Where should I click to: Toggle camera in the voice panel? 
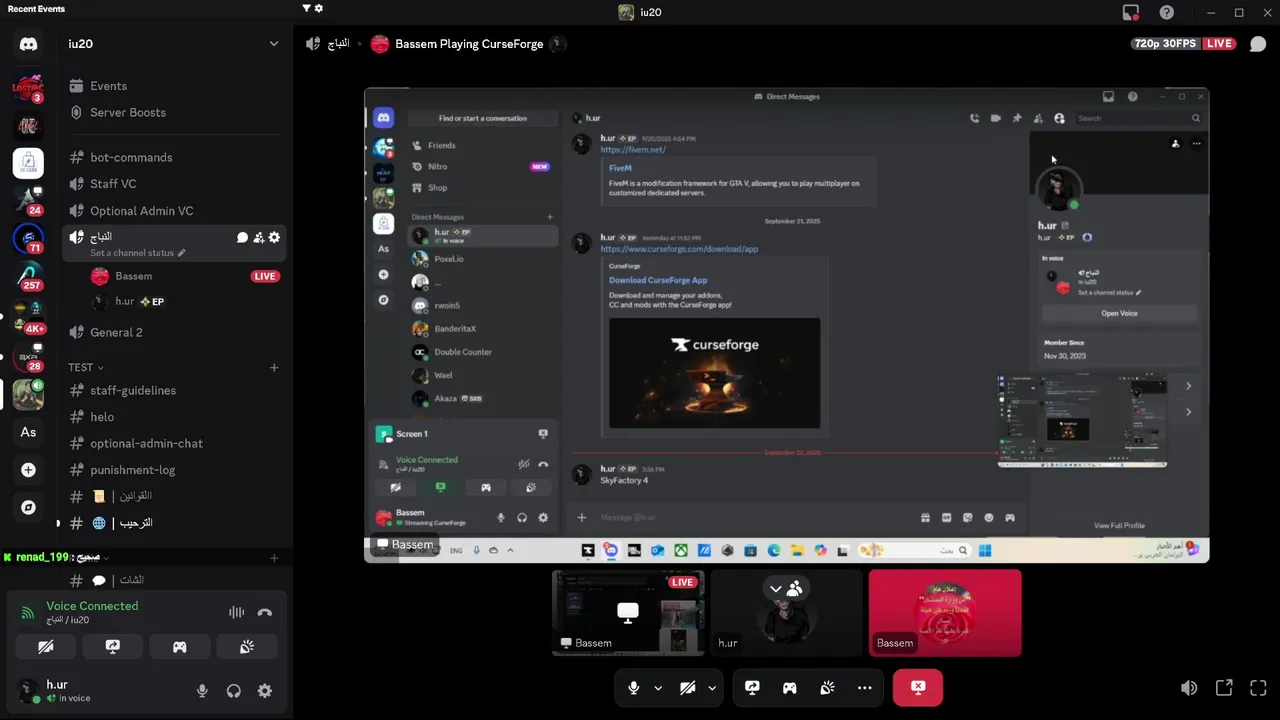coord(46,647)
